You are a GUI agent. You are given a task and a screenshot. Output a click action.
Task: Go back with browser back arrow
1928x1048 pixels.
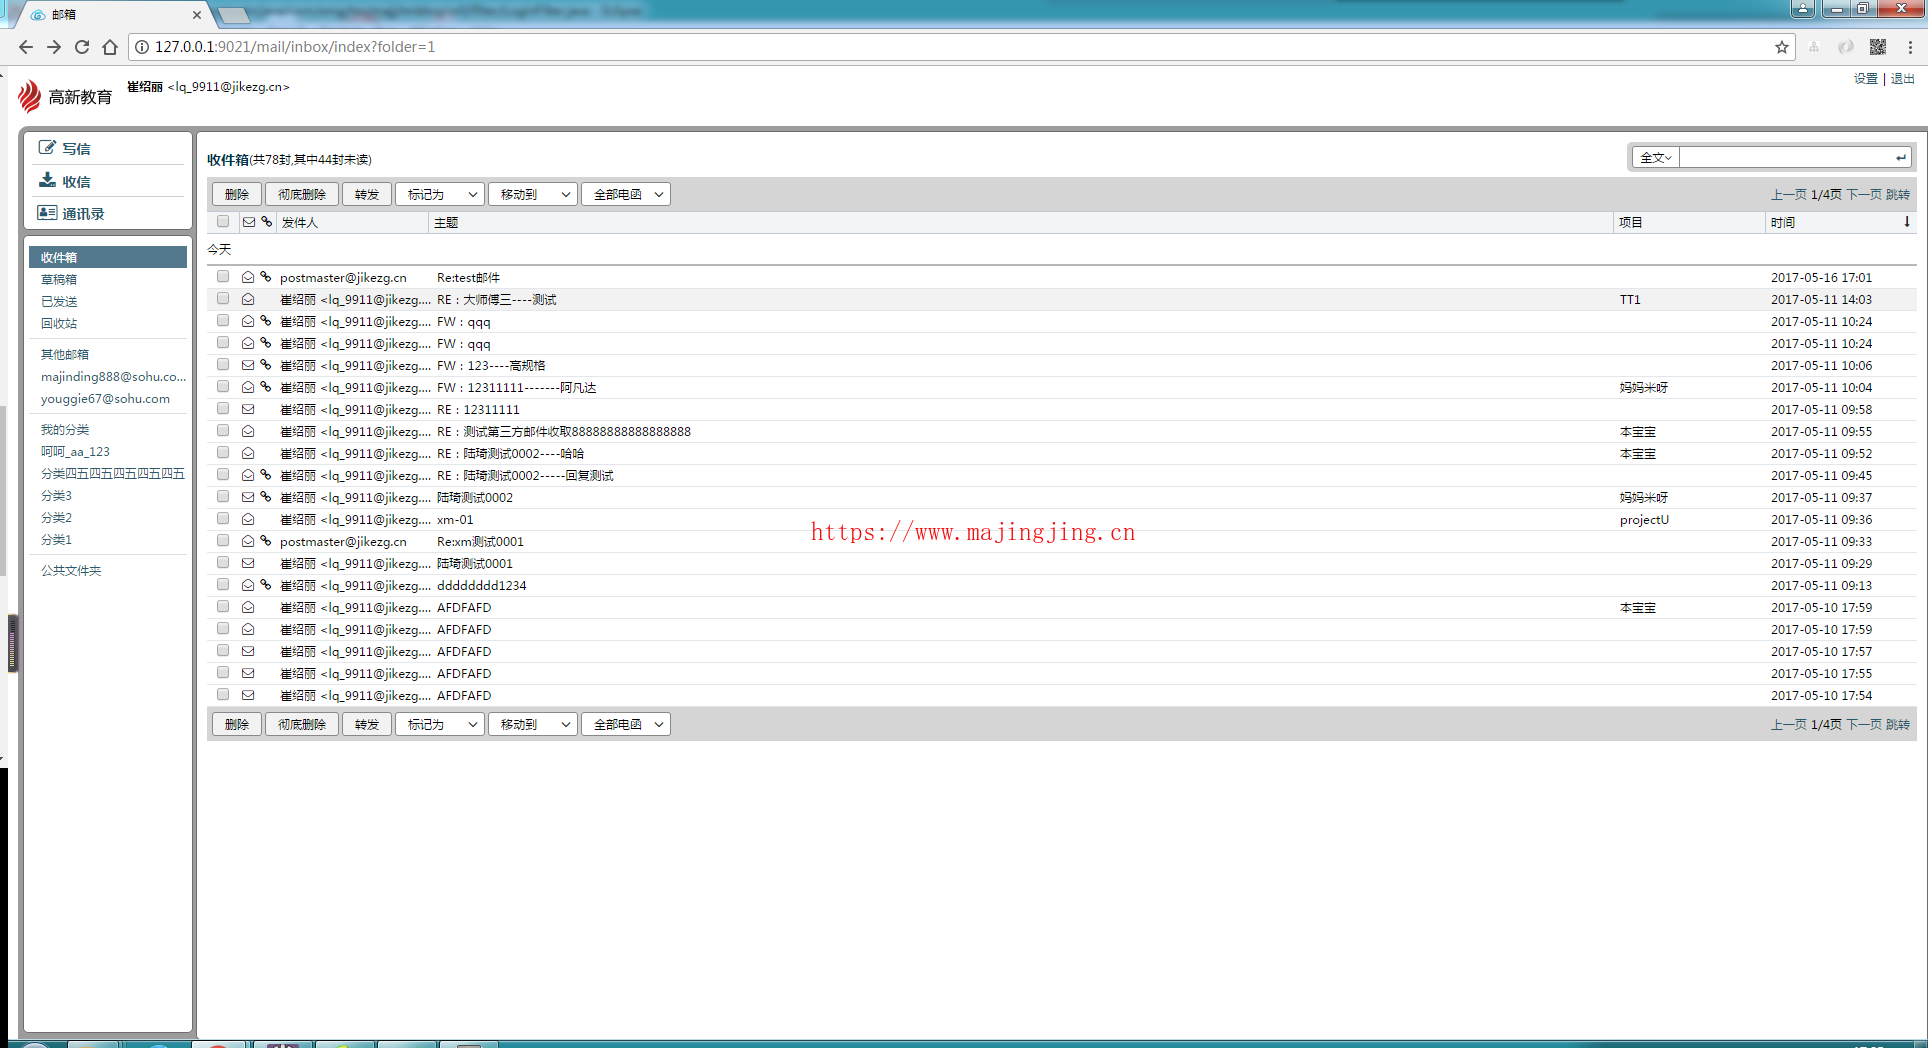click(x=26, y=47)
